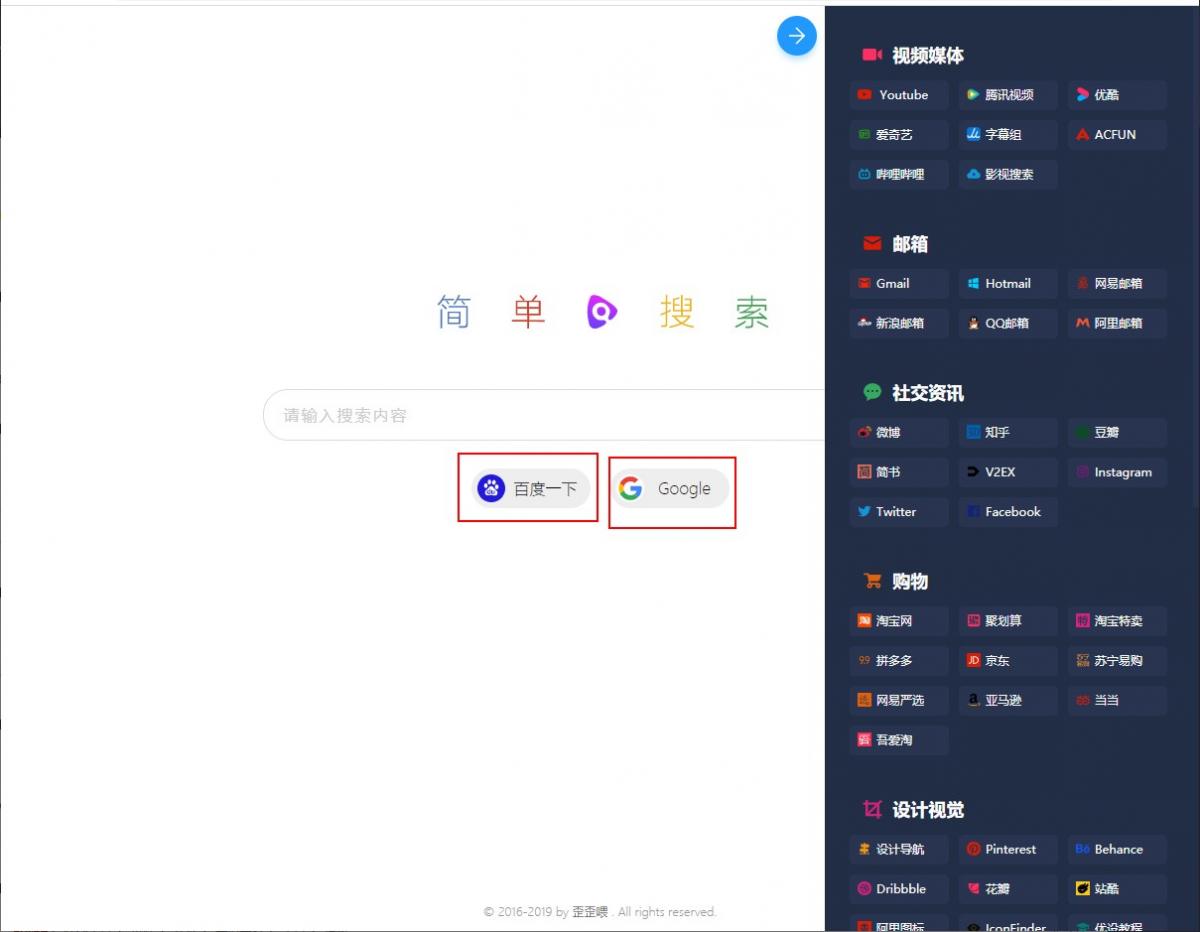
Task: Click the blue arrow button to collapse sidebar
Action: (x=797, y=36)
